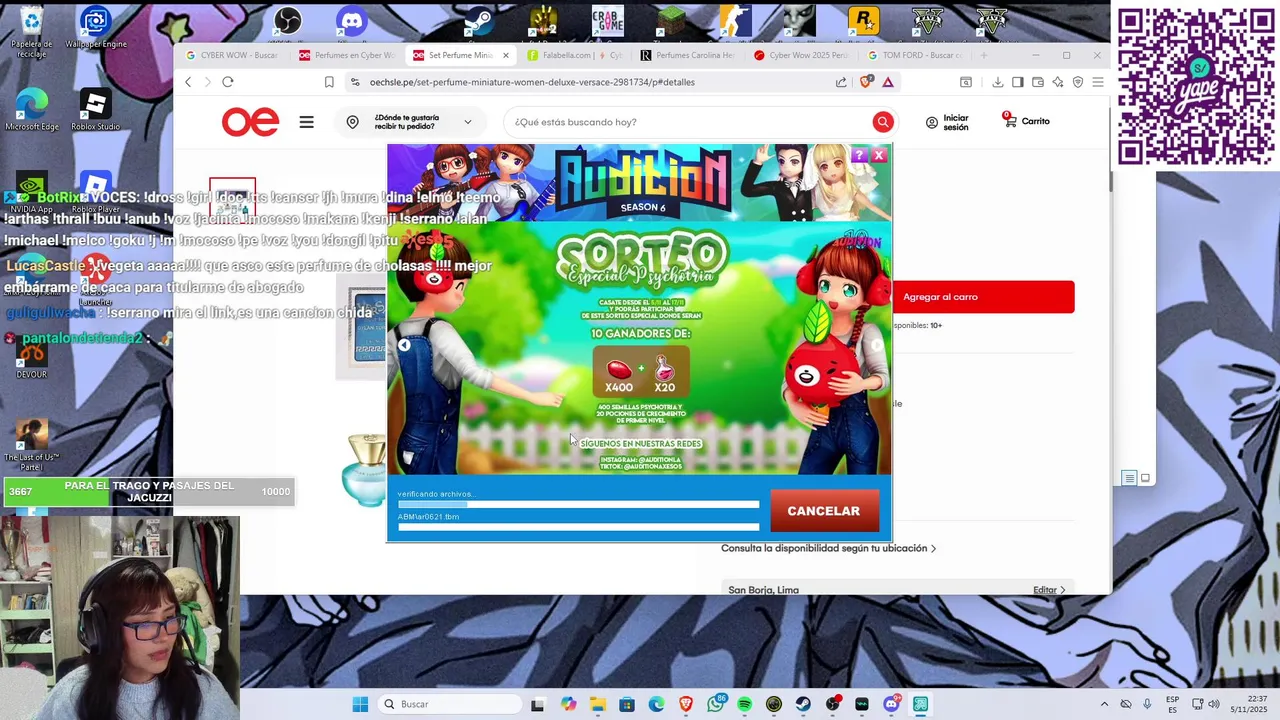Switch to Cyber Wow 2025 Perú tab
1280x720 pixels.
pos(802,55)
